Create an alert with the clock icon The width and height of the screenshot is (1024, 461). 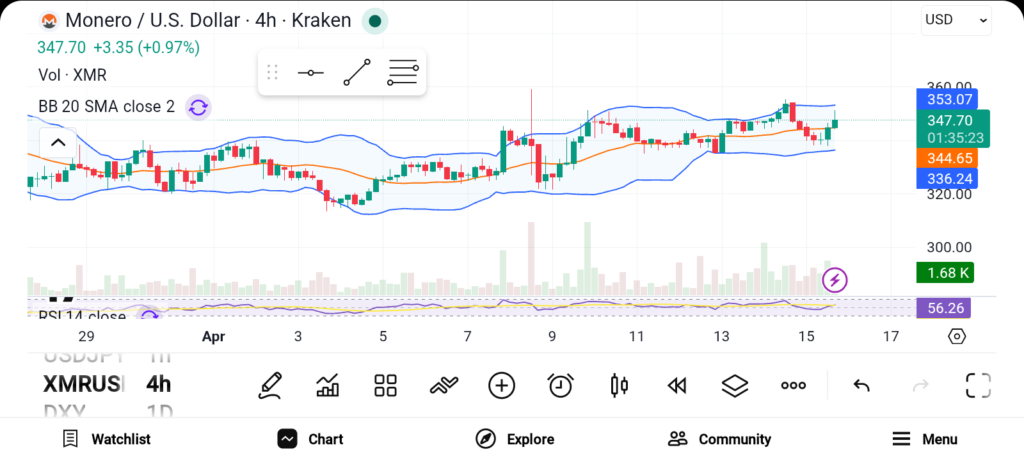560,385
